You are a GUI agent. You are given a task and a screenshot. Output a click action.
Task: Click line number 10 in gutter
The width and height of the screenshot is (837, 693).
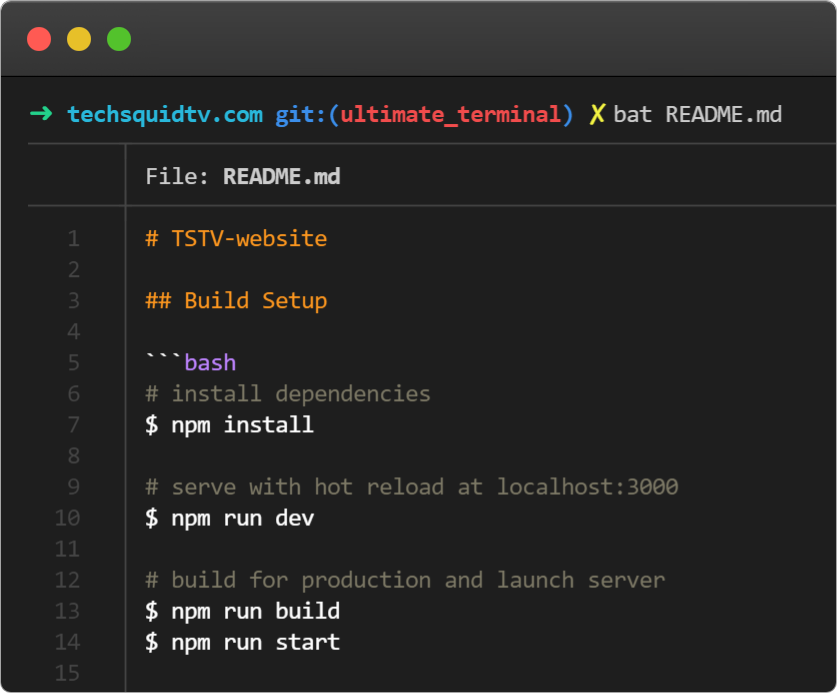click(67, 518)
